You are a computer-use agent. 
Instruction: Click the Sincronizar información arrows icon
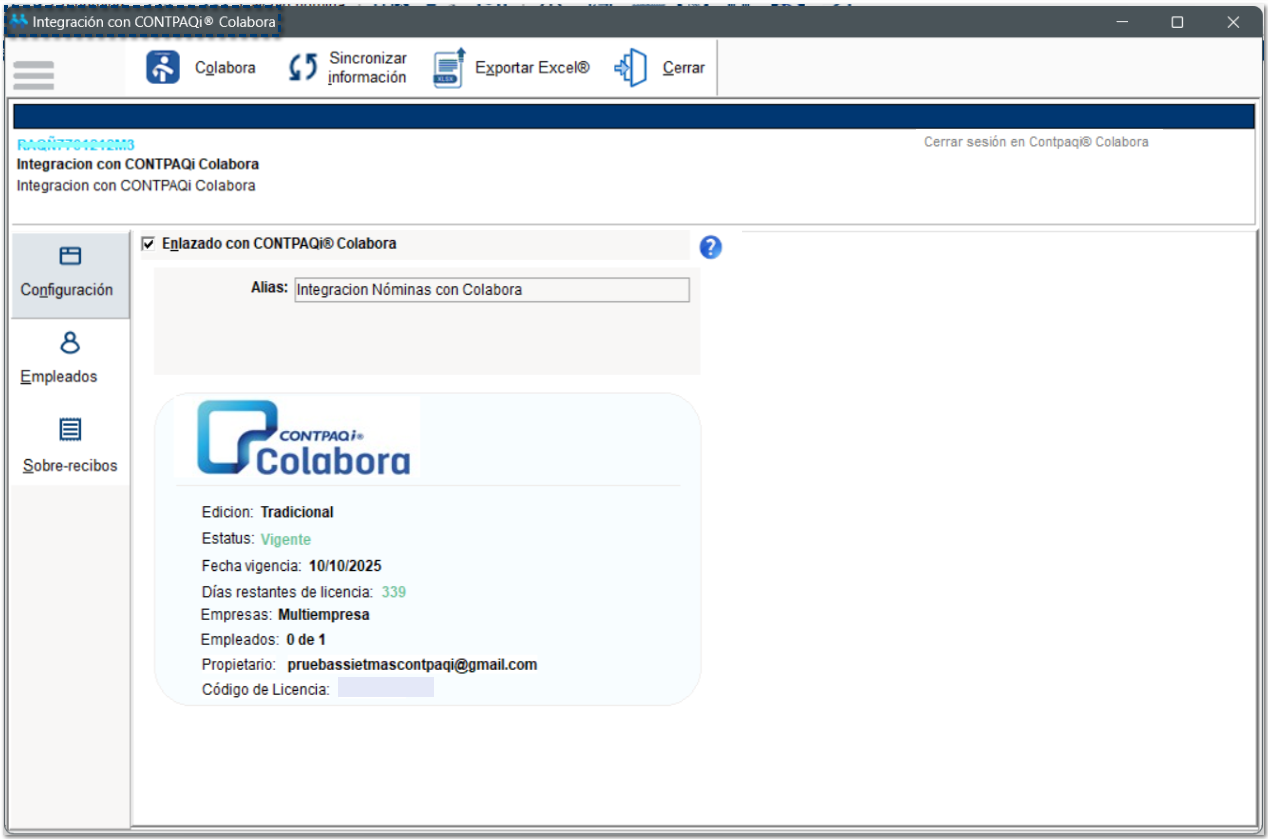[302, 68]
